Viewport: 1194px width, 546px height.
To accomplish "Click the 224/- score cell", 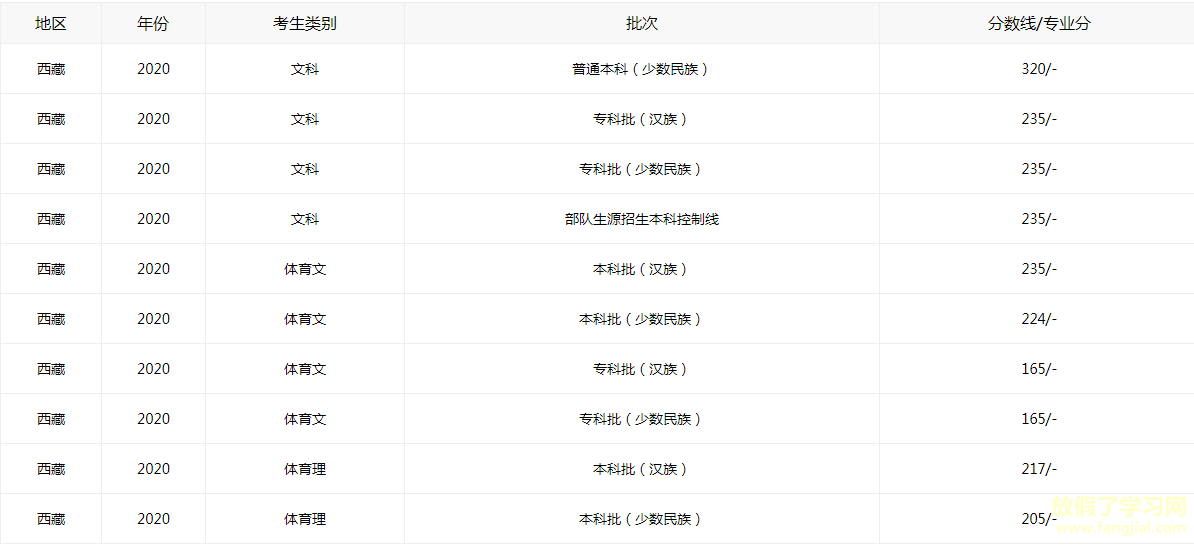I will click(x=1038, y=319).
